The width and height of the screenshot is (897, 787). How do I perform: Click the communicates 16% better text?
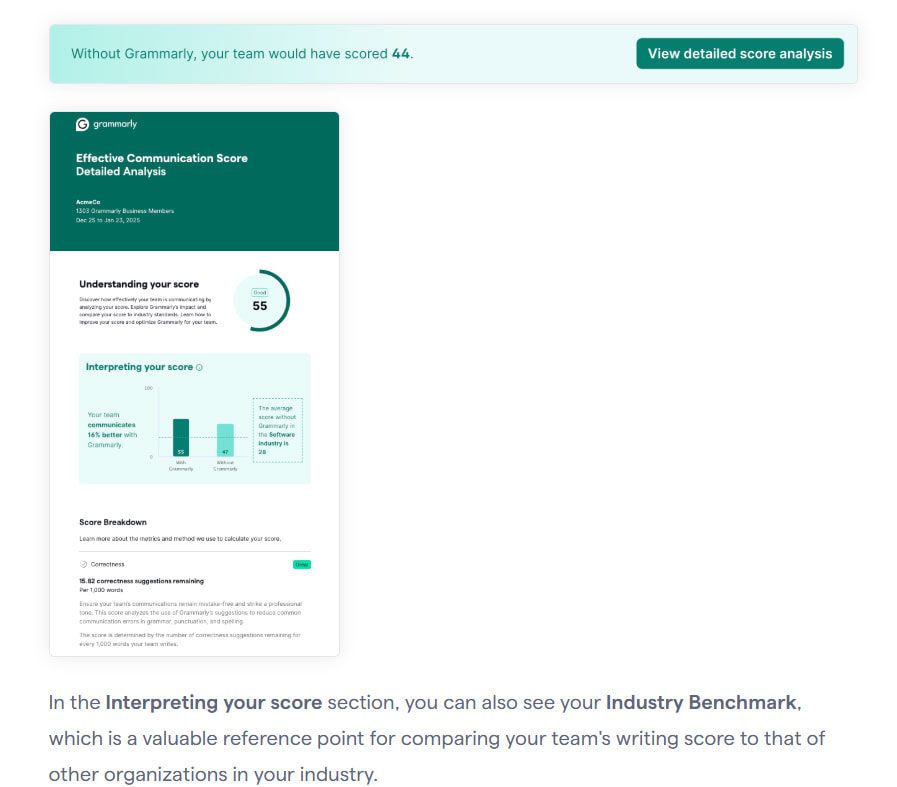pyautogui.click(x=111, y=430)
